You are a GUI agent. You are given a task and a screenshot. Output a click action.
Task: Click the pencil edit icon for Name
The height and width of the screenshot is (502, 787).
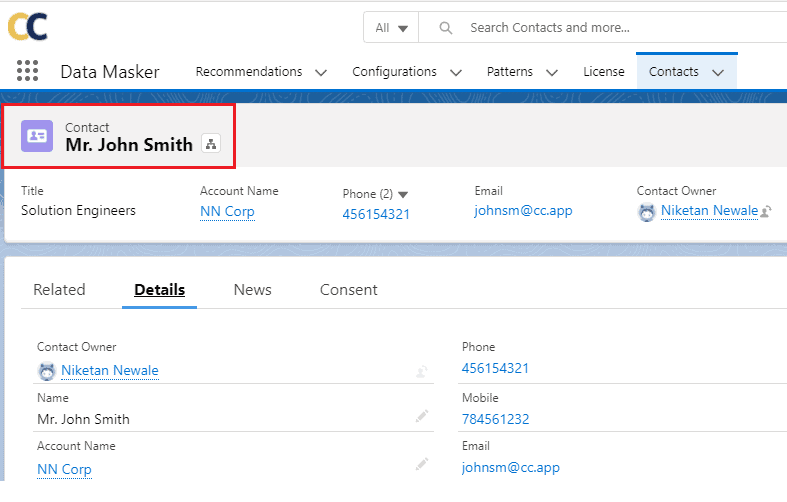click(422, 416)
